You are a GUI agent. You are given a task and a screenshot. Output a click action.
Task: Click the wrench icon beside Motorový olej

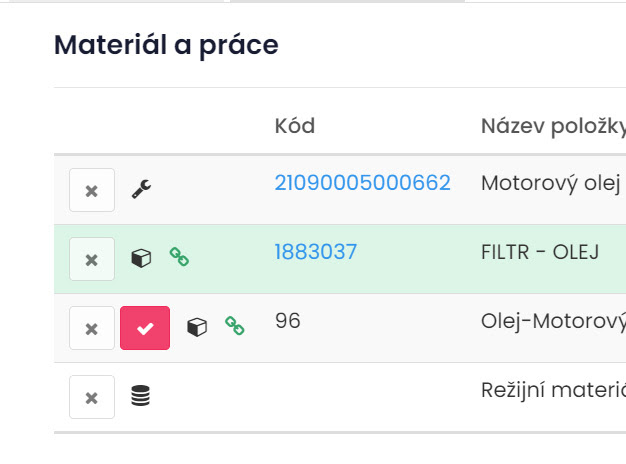coord(141,189)
